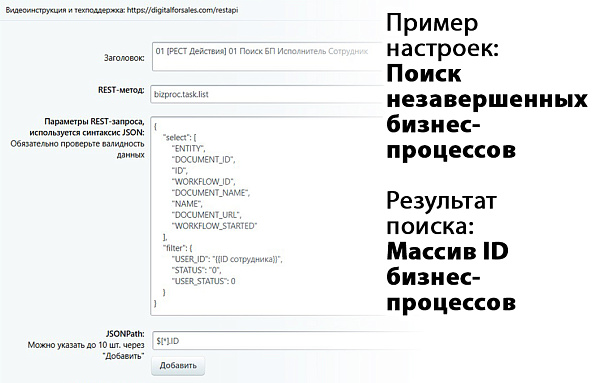Click the "Массив ID" bold overlay text
600x383 pixels.
[447, 251]
